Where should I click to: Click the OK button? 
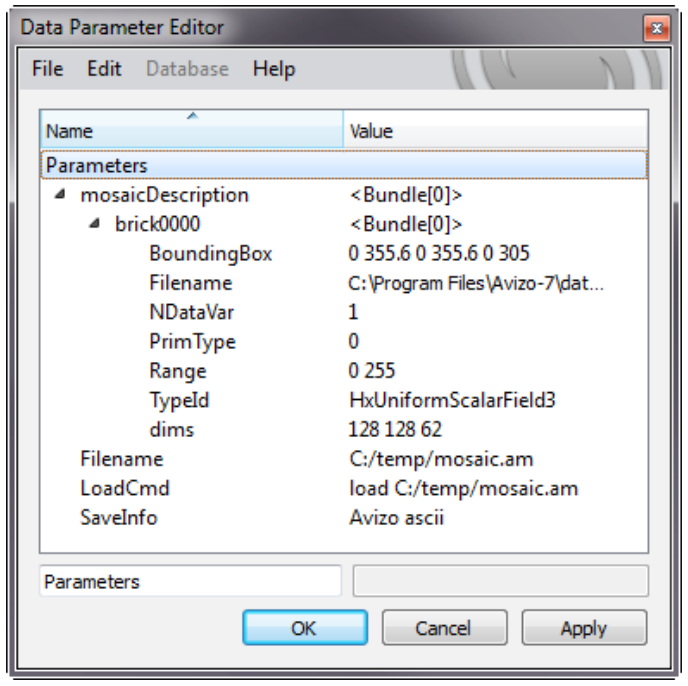305,628
